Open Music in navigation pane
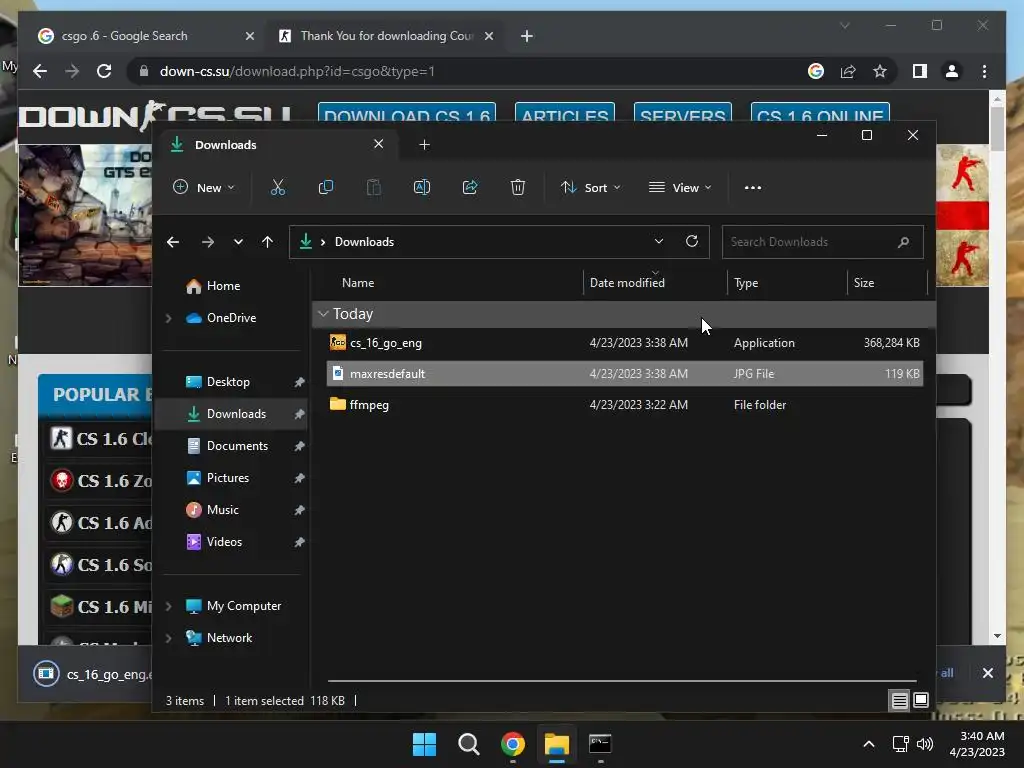 223,510
